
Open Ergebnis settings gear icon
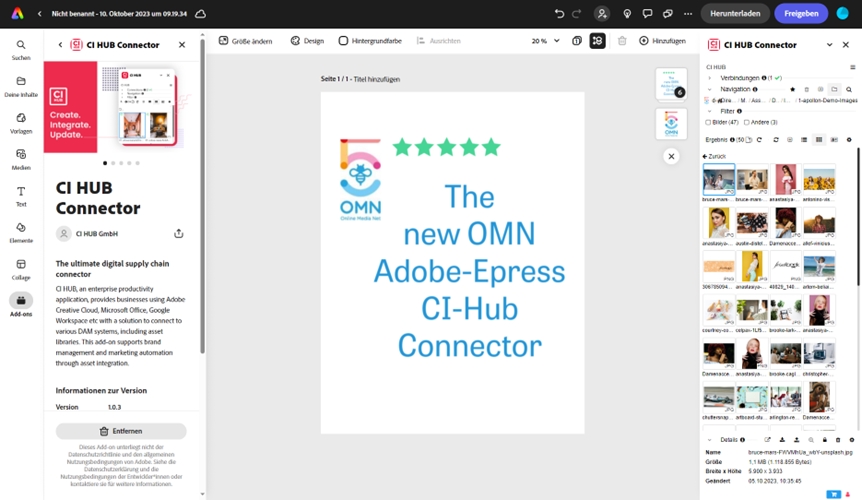849,140
